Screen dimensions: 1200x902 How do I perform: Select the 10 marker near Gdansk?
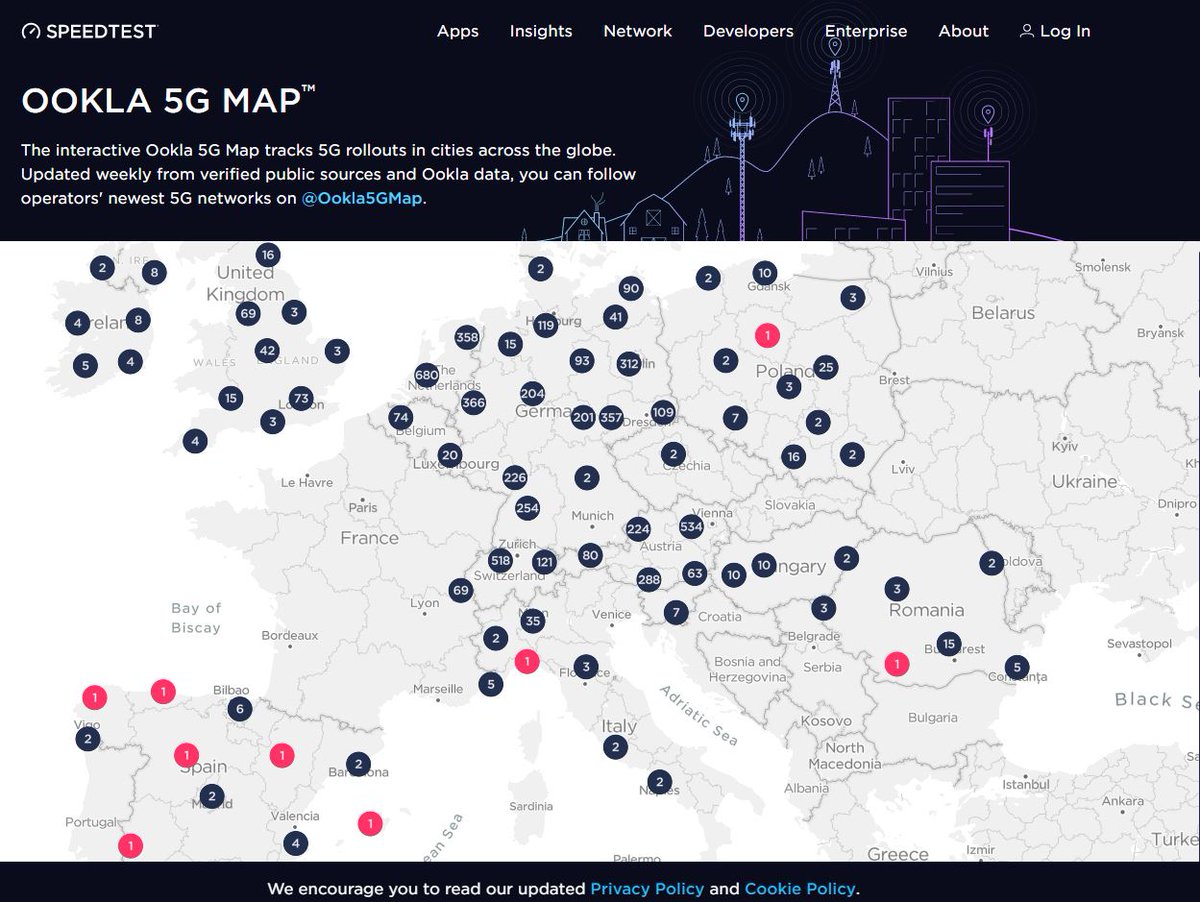[765, 273]
